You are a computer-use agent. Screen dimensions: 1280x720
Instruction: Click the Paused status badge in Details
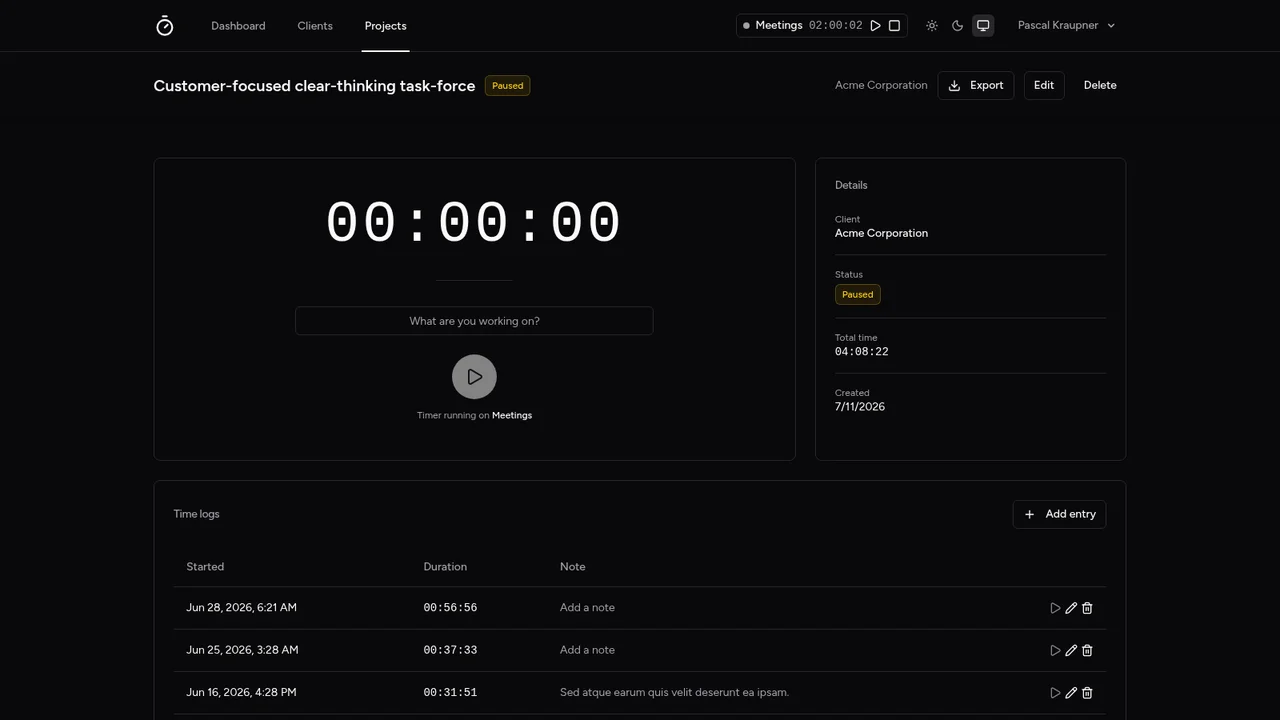(858, 295)
